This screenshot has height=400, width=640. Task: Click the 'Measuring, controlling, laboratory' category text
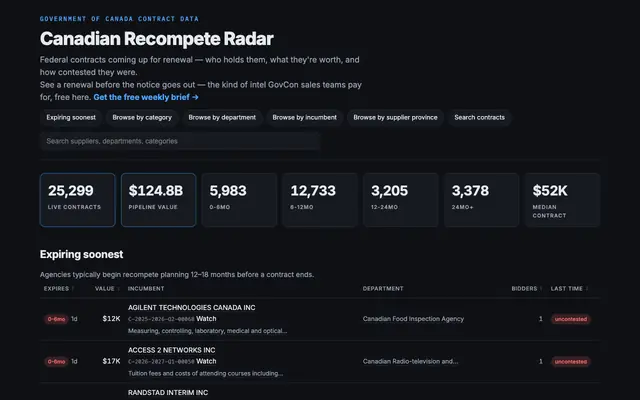[x=207, y=331]
